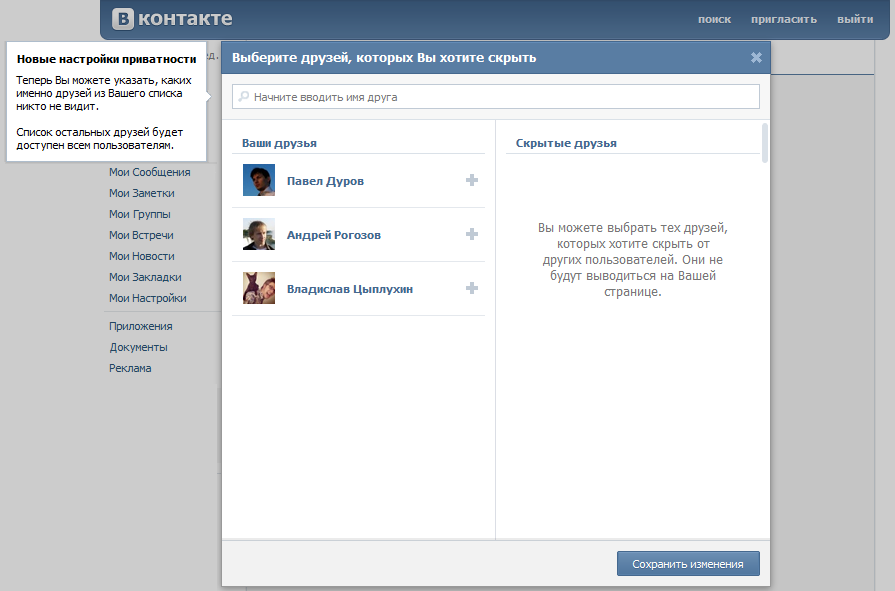Click the 'Новые настройки приватности' tooltip title
The width and height of the screenshot is (895, 591).
[107, 59]
